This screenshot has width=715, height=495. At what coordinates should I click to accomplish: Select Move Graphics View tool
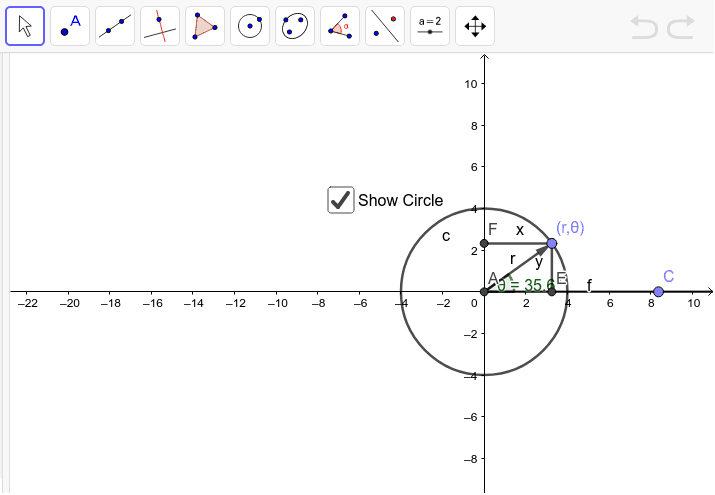[475, 27]
